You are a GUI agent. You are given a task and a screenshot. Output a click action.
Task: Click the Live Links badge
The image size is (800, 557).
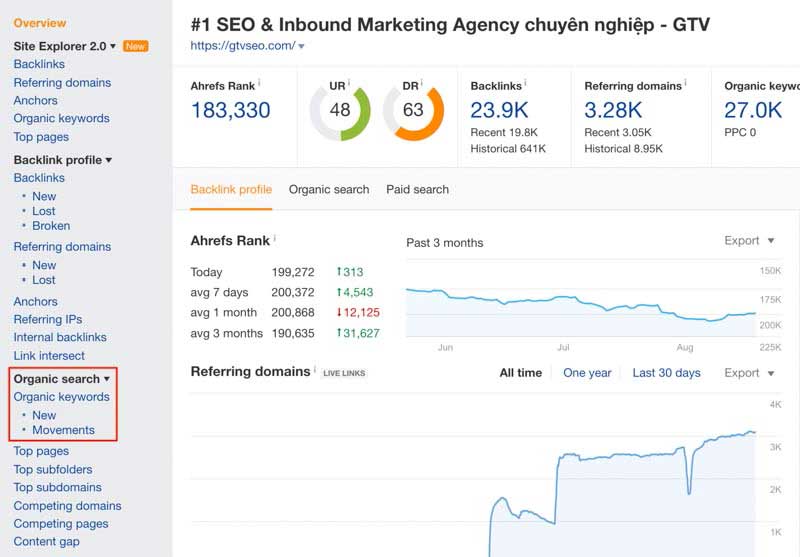tap(344, 373)
